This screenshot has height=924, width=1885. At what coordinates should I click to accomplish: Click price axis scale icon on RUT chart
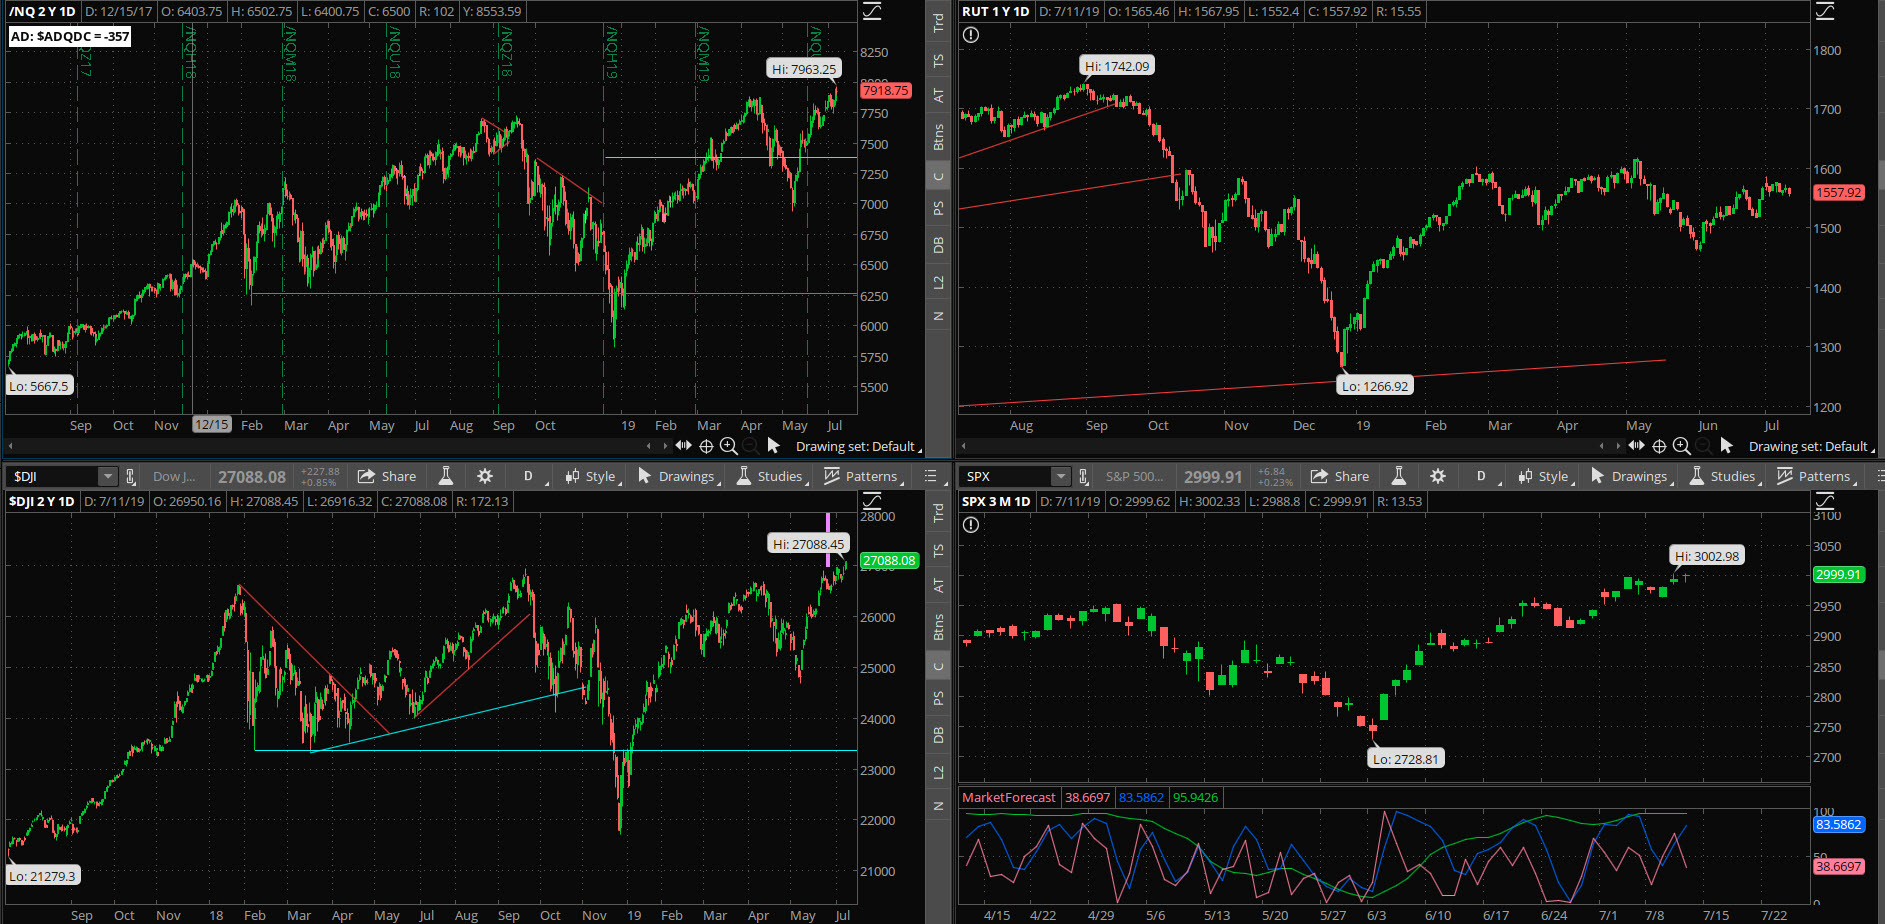point(1825,11)
